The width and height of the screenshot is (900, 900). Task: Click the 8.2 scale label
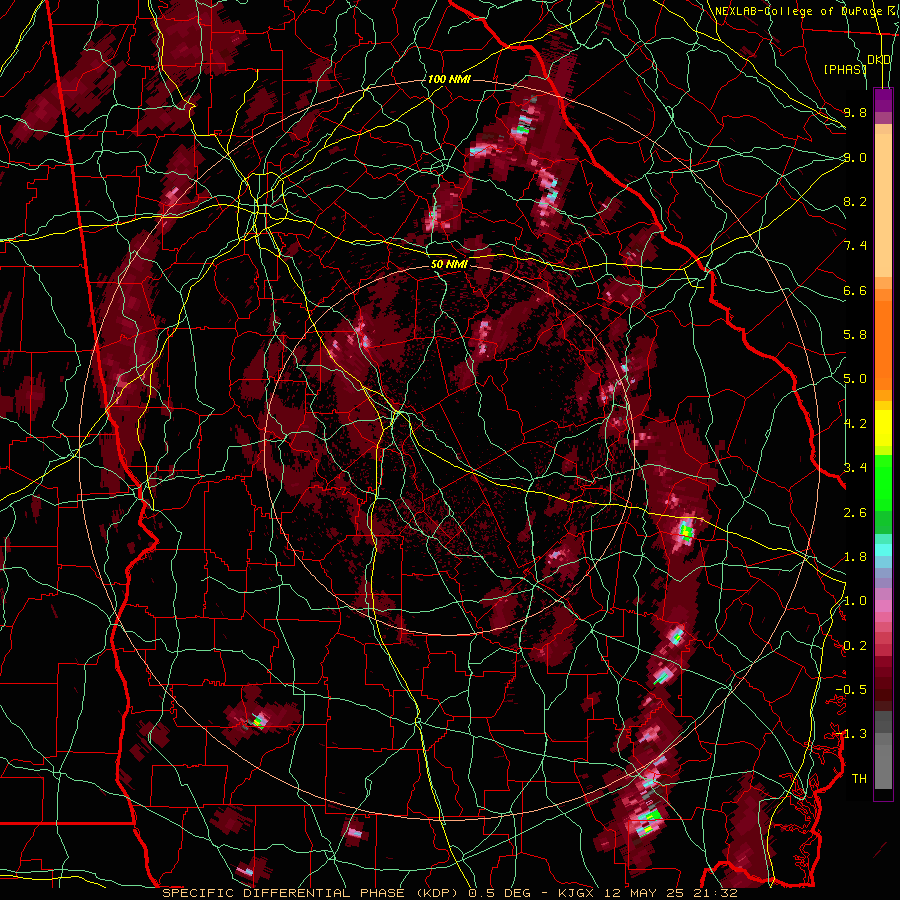point(855,201)
